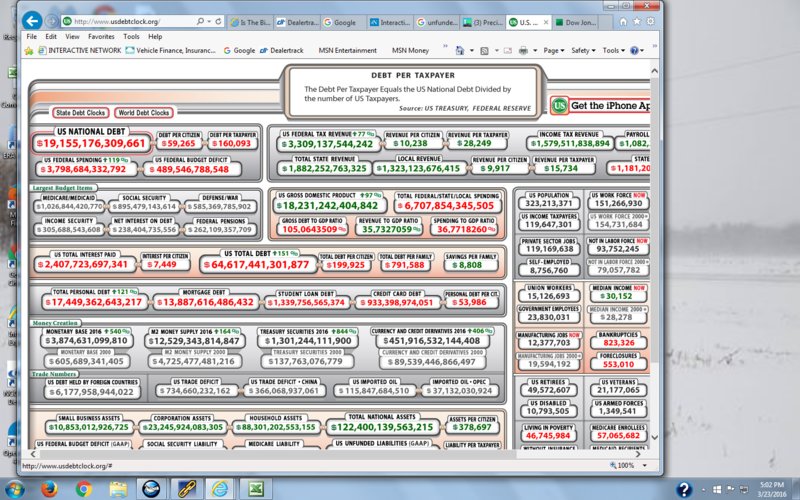
Task: Click the address bar search magnifier
Action: [201, 21]
